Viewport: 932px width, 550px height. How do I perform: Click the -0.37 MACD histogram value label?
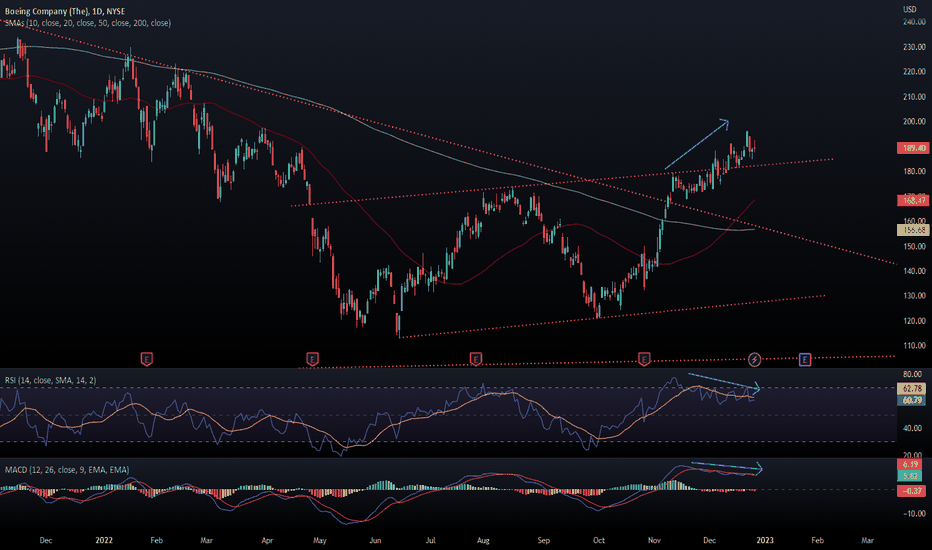[x=911, y=491]
